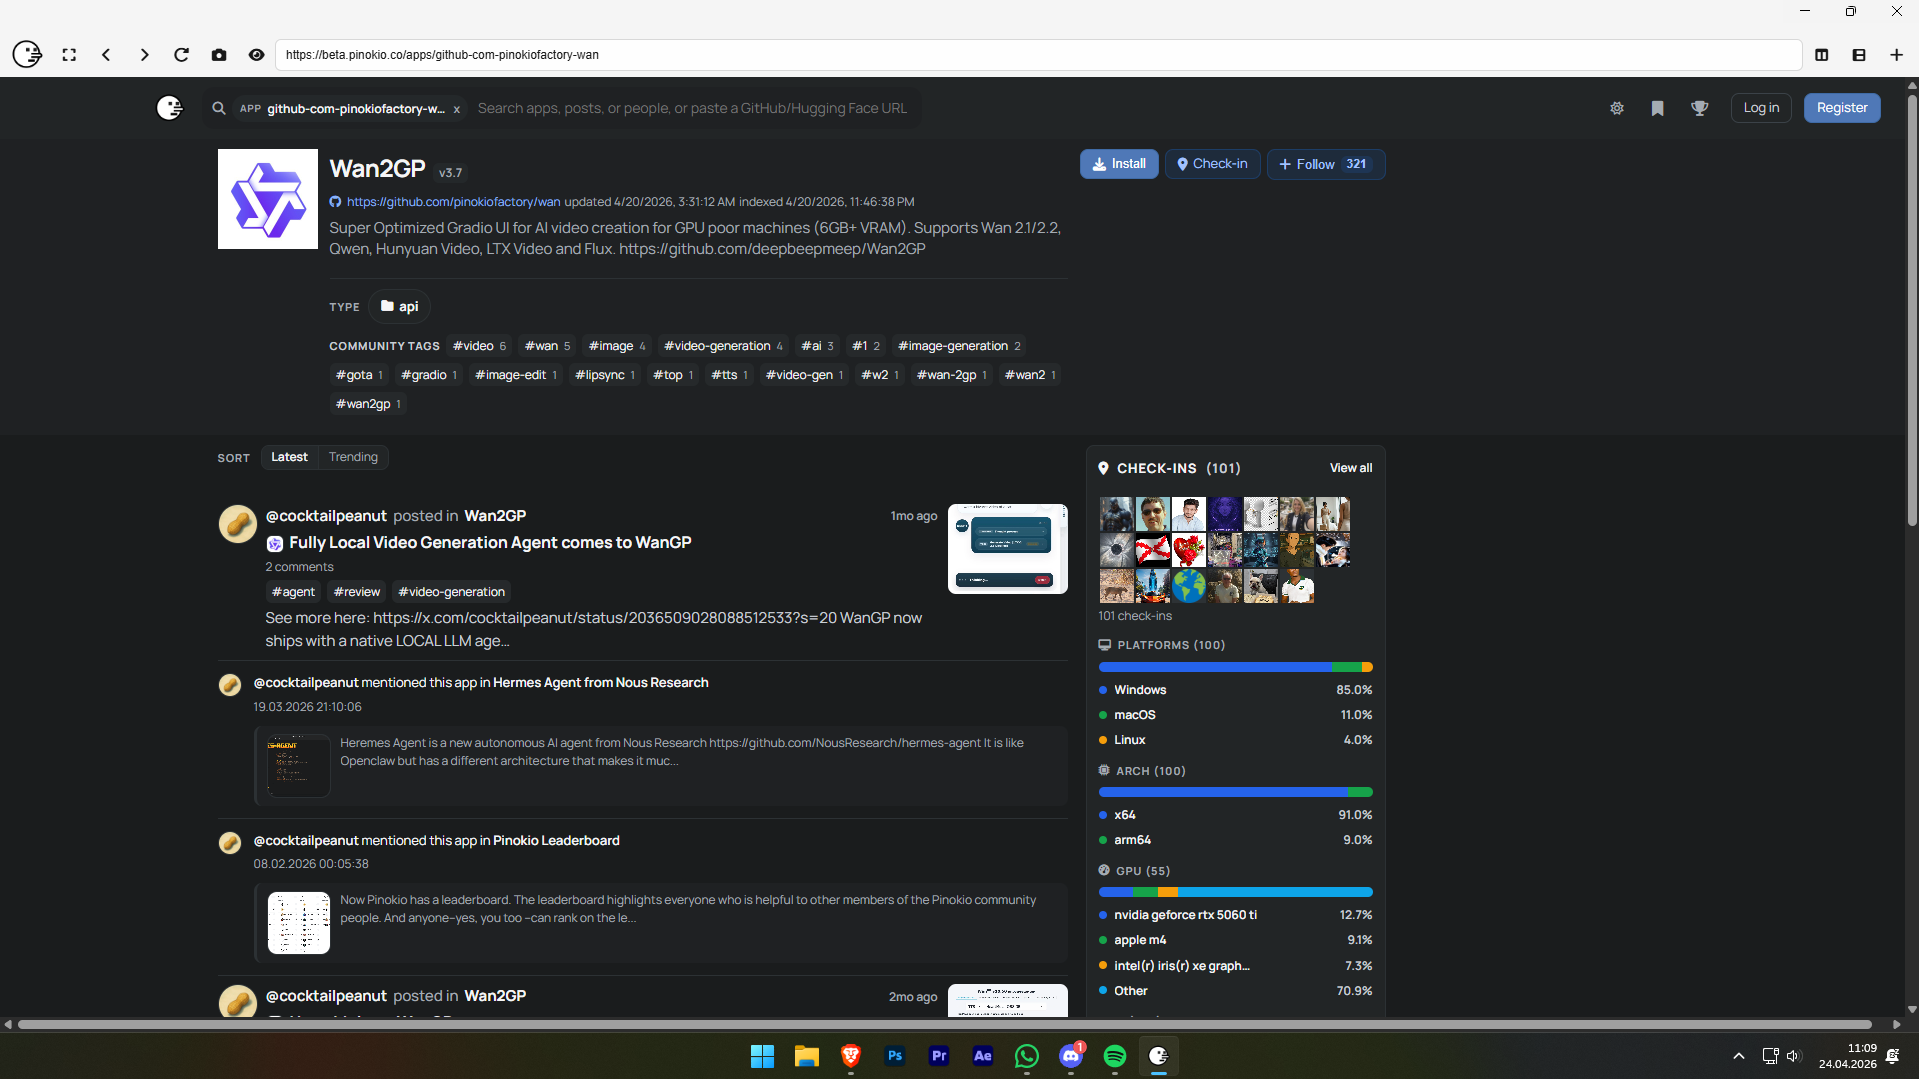1919x1079 pixels.
Task: Click the platforms distribution bar
Action: [x=1236, y=667]
